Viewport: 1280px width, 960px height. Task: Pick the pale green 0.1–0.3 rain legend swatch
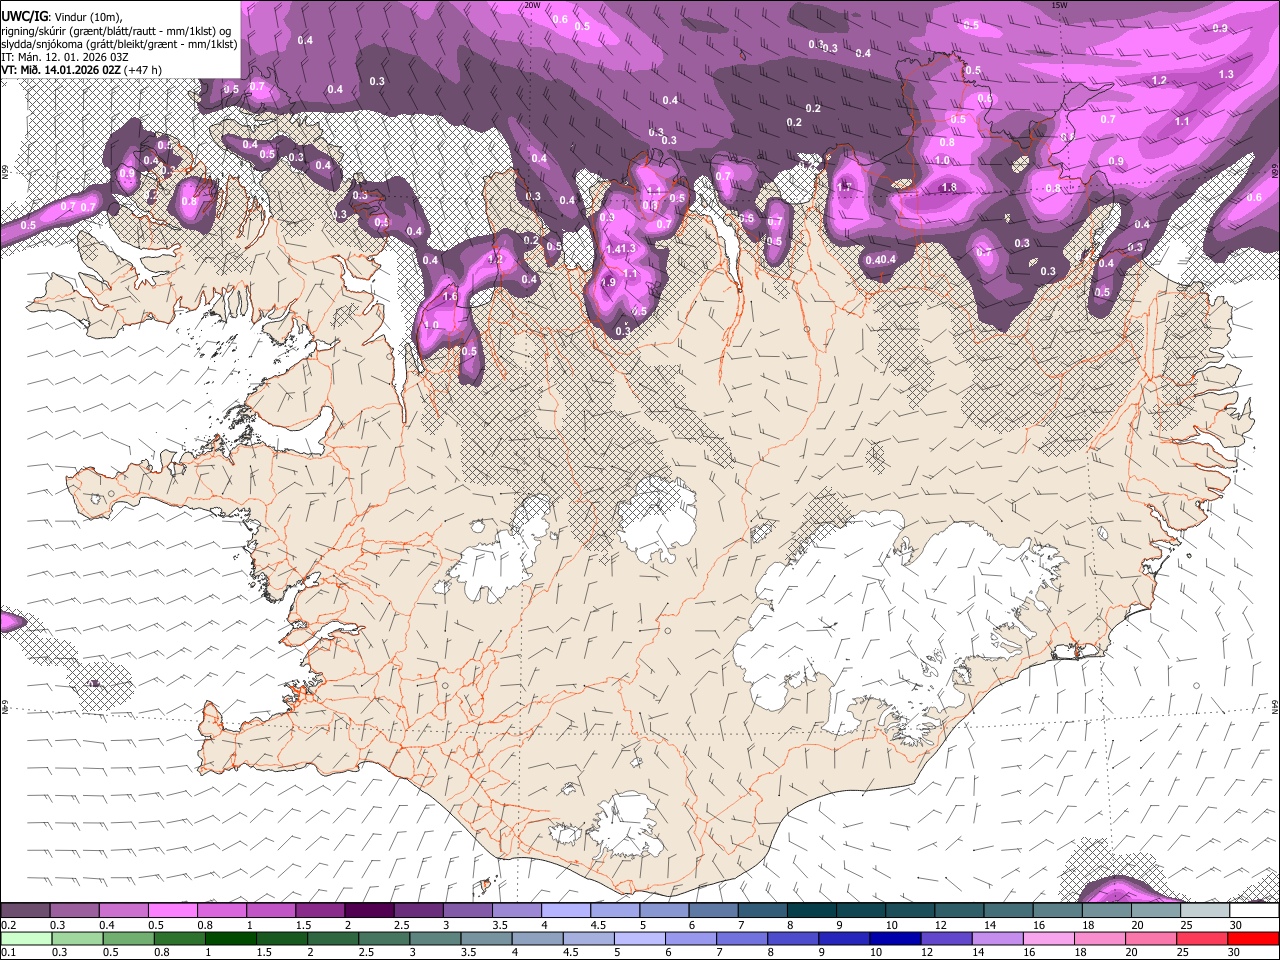[26, 939]
